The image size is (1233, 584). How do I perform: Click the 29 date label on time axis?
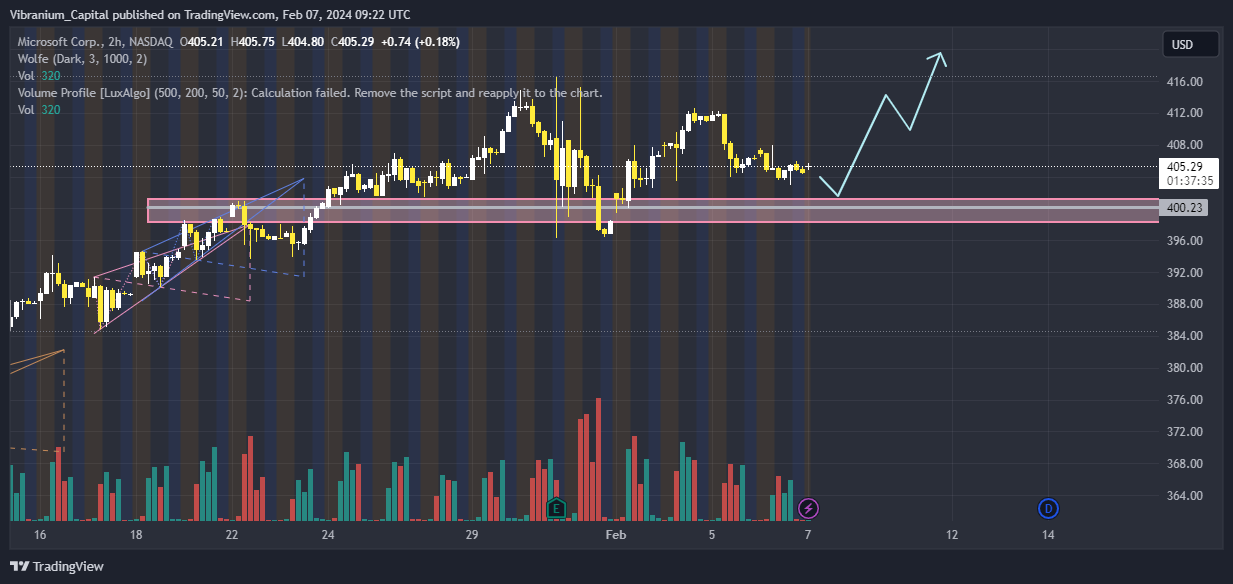pos(472,535)
